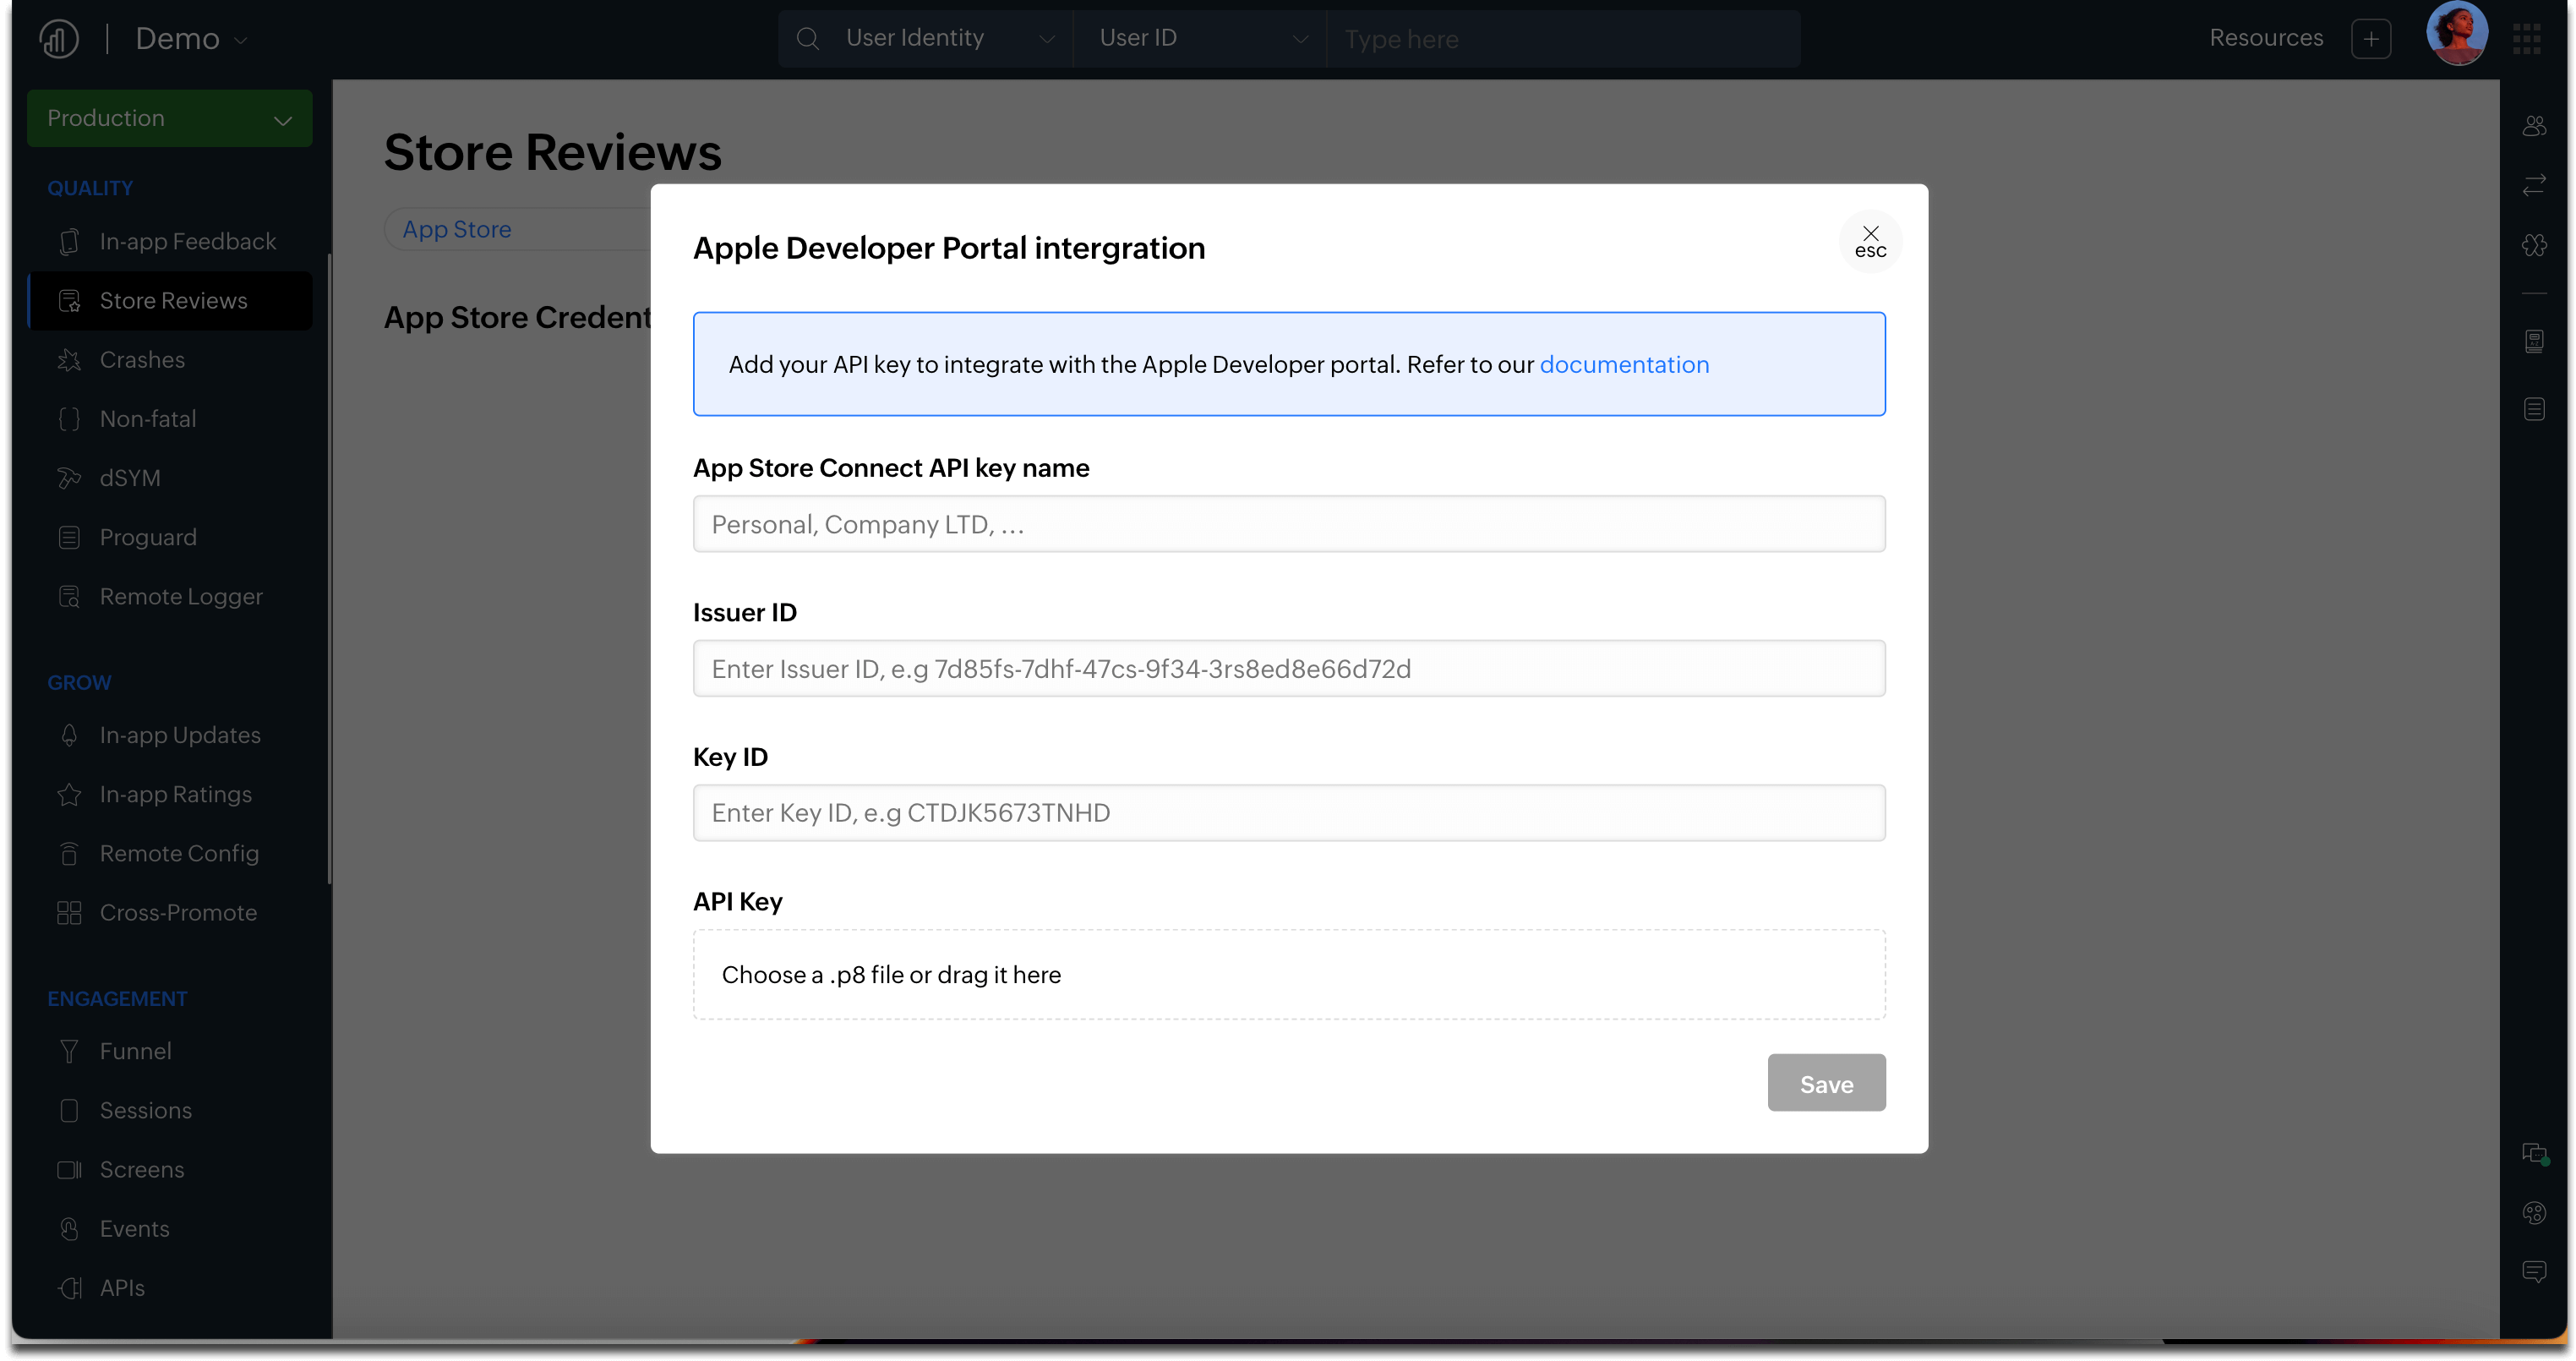Click the search magnifier icon
The width and height of the screenshot is (2576, 1361).
(808, 39)
